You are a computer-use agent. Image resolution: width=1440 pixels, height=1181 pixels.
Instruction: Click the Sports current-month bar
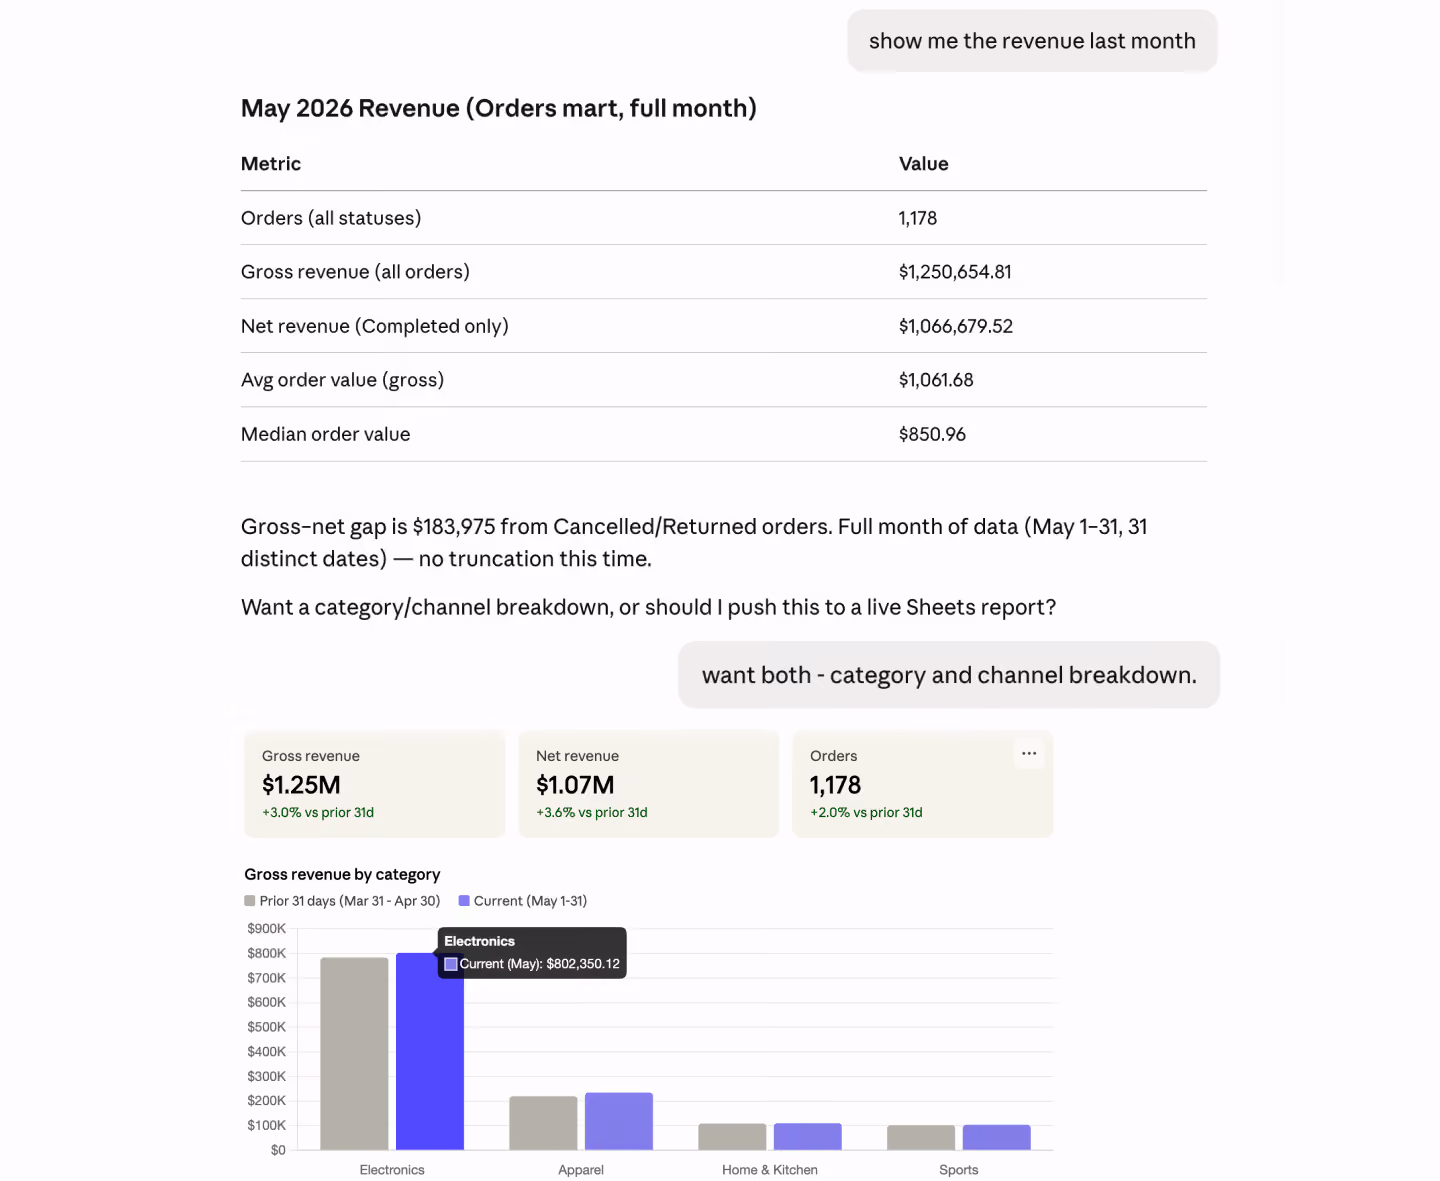997,1138
